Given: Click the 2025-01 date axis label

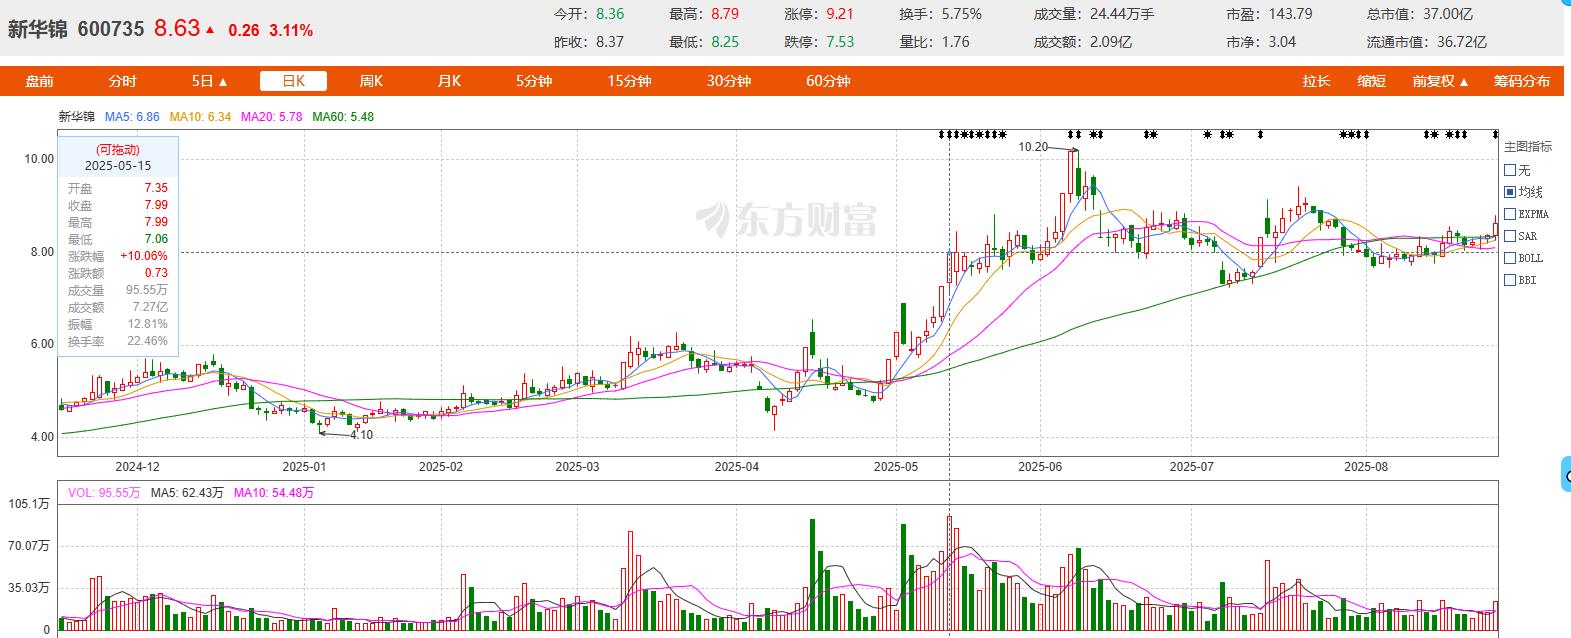Looking at the screenshot, I should [304, 466].
